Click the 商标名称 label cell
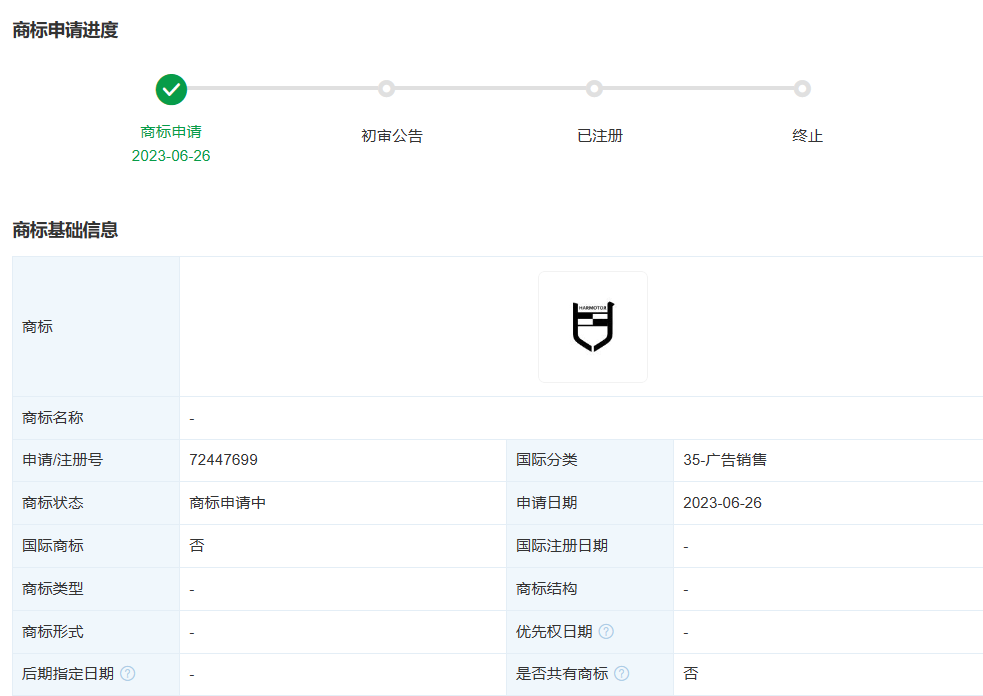This screenshot has width=983, height=696. (96, 418)
